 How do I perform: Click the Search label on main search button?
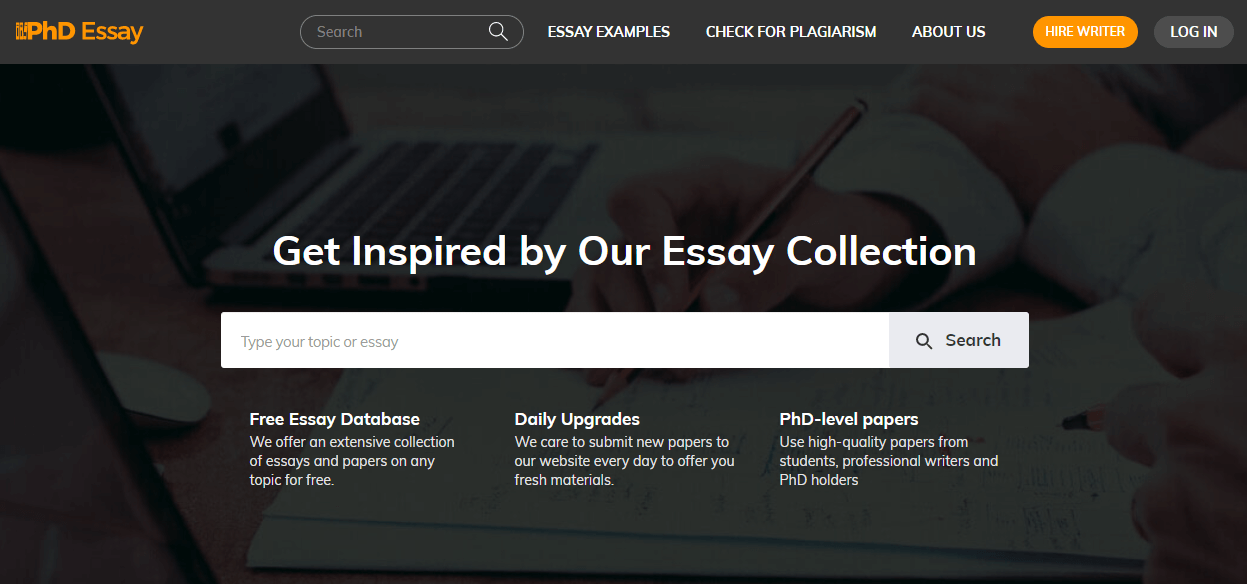click(x=973, y=340)
